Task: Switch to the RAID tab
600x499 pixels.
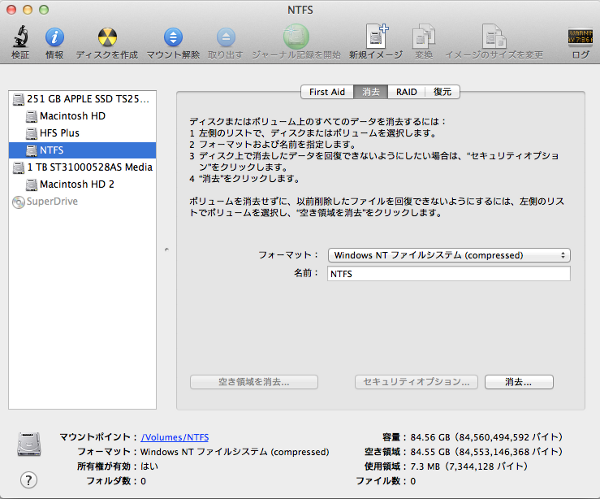Action: [406, 92]
